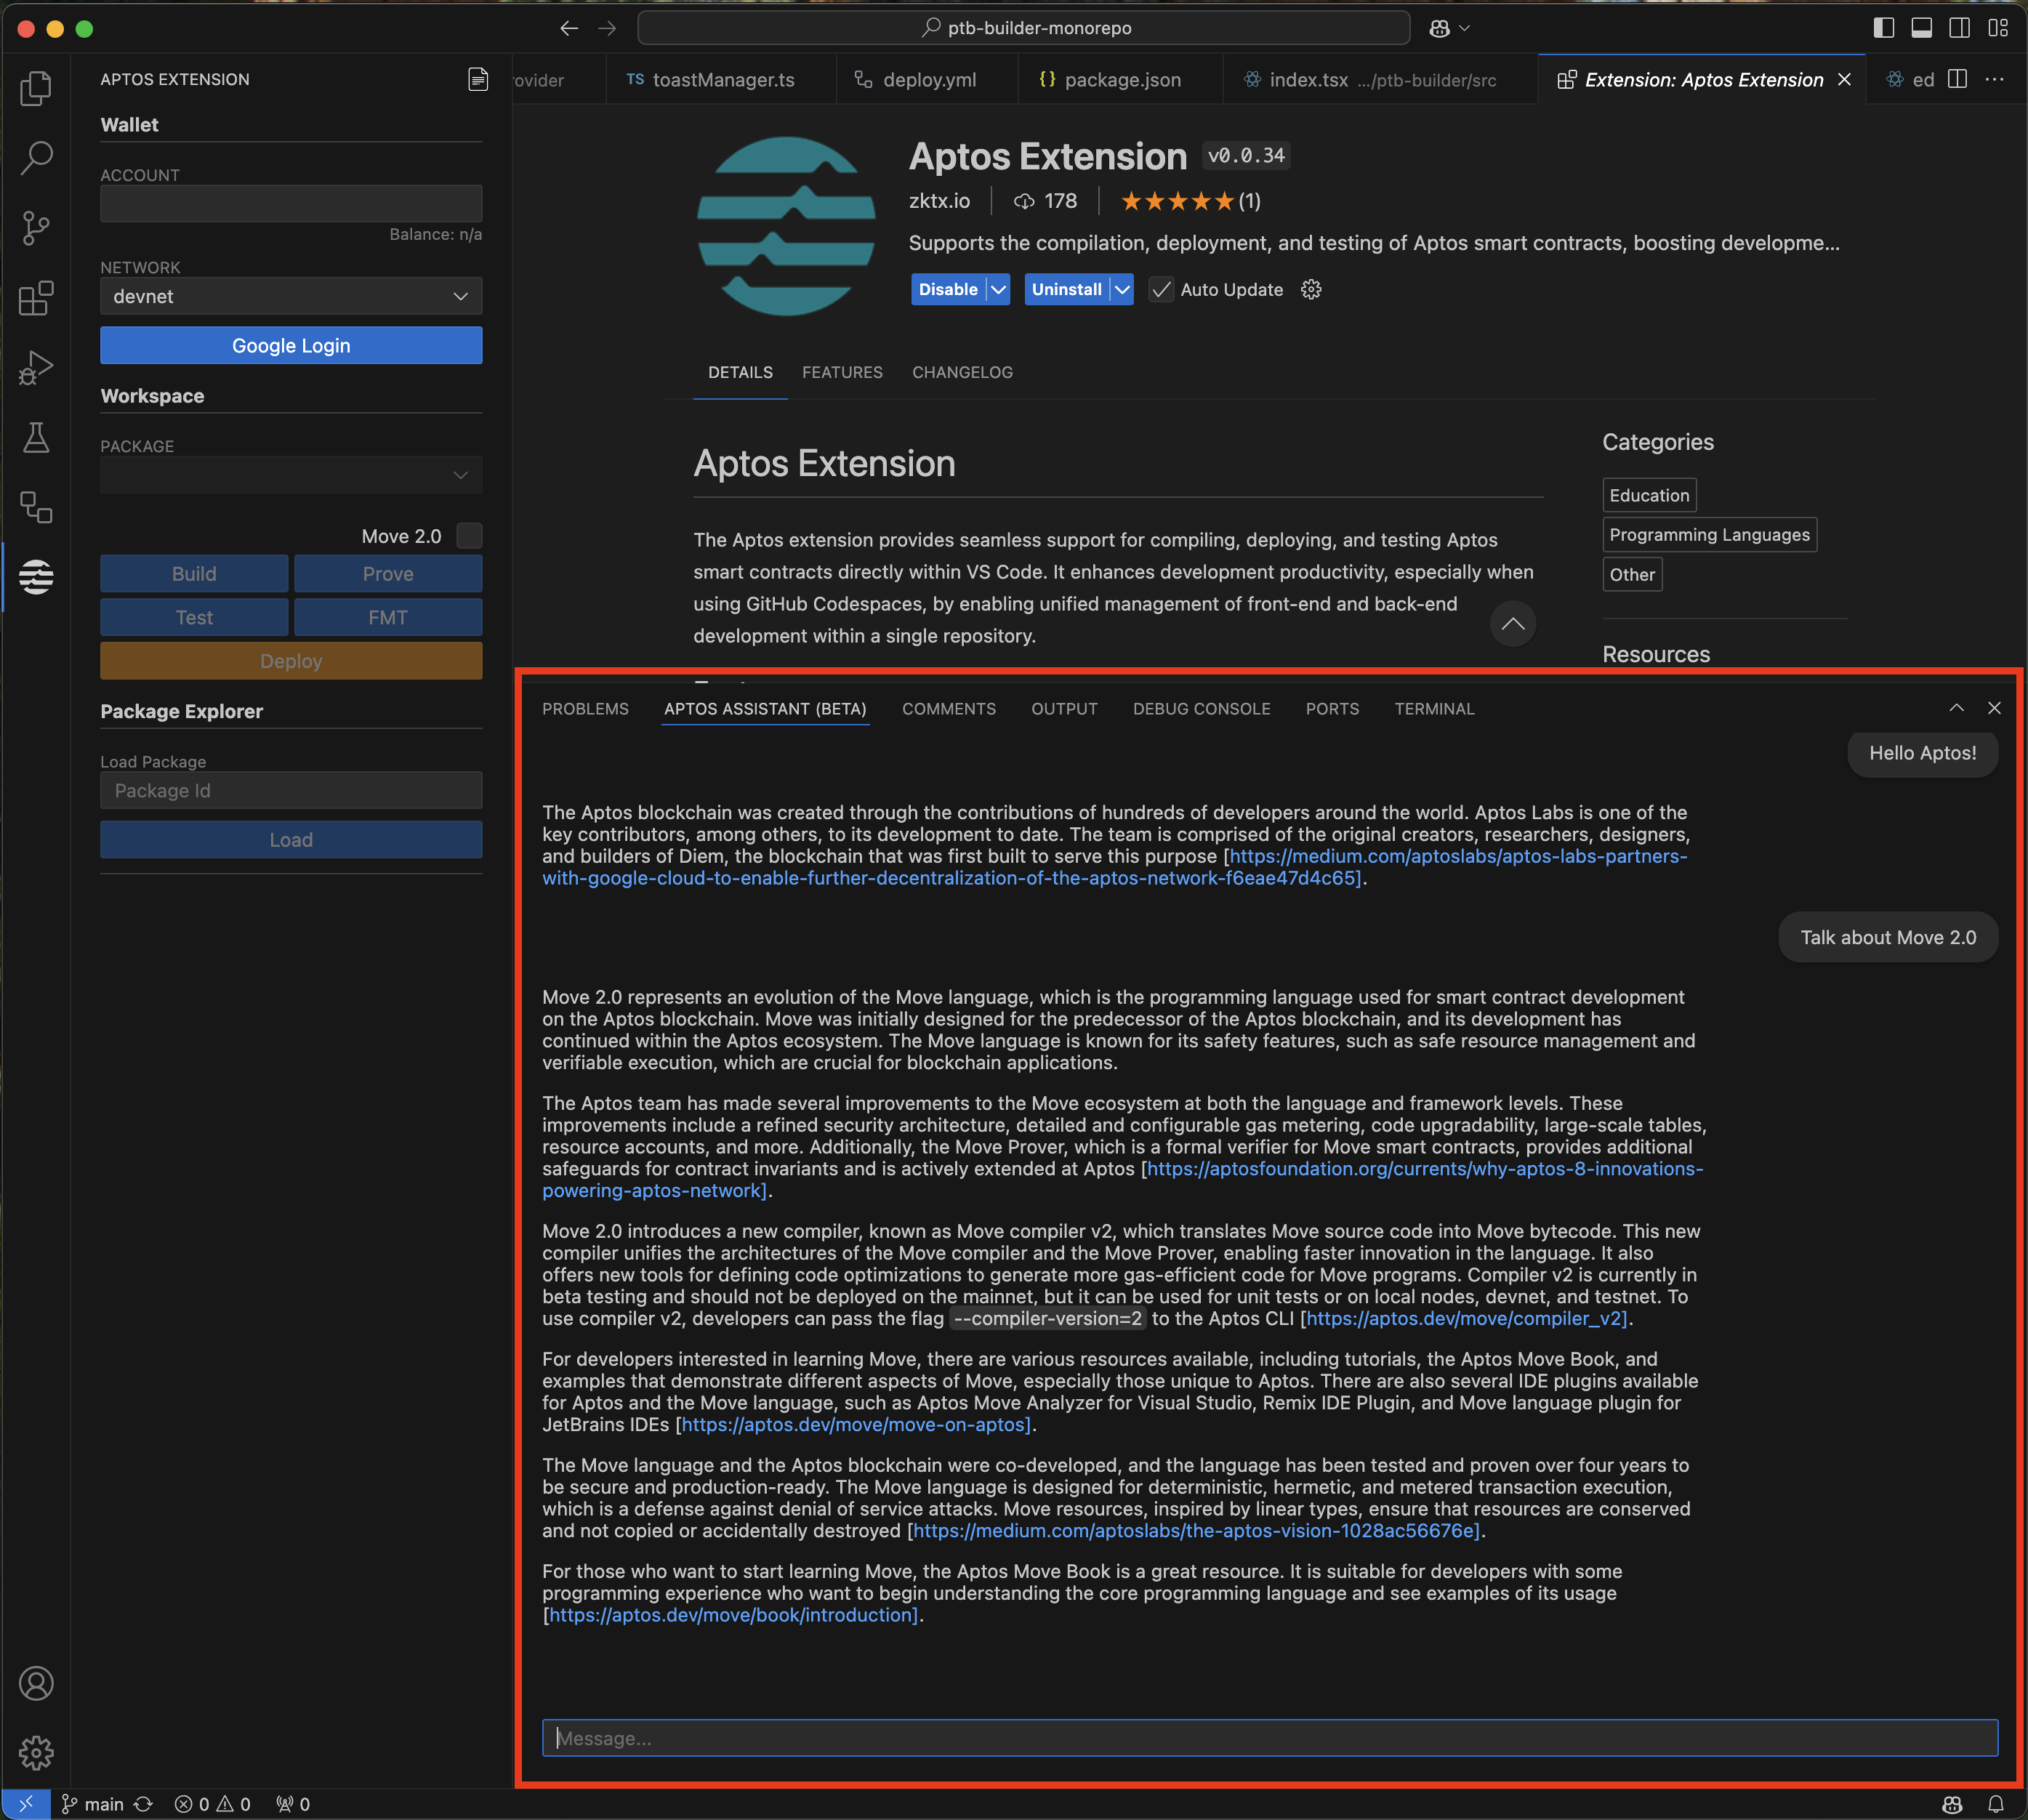
Task: Click the document icon in Aptos Extension header
Action: pyautogui.click(x=478, y=79)
